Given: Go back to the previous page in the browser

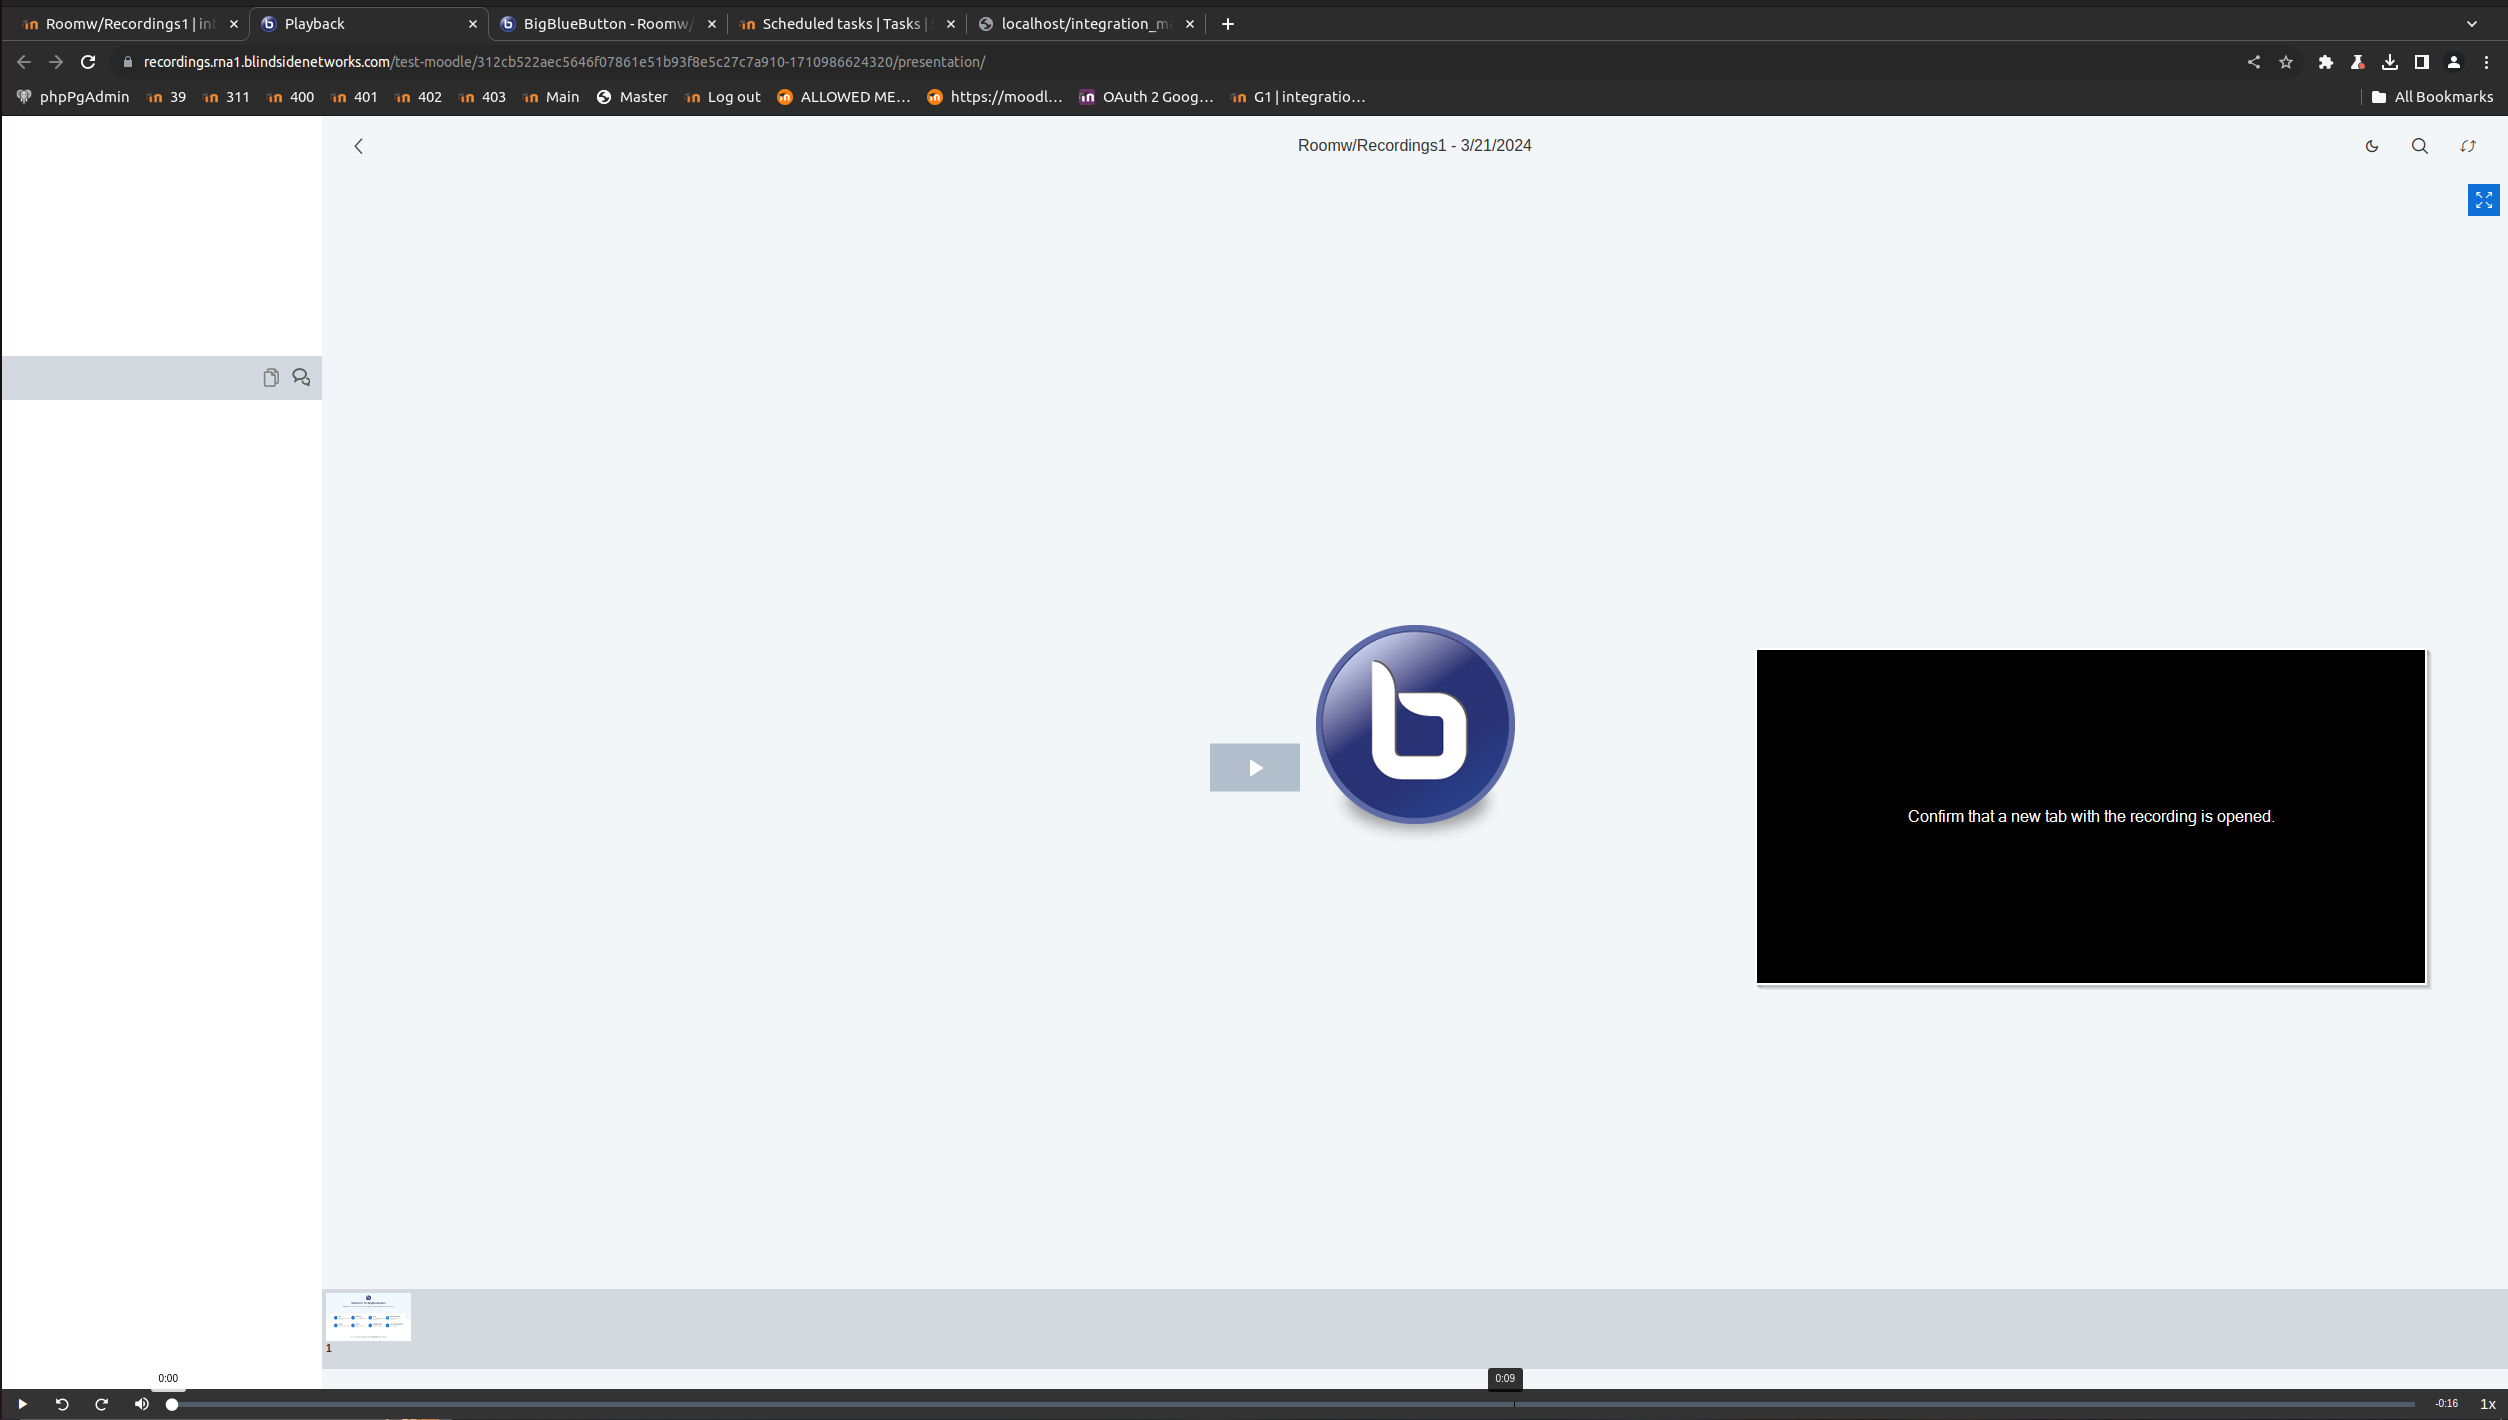Looking at the screenshot, I should click(x=24, y=62).
